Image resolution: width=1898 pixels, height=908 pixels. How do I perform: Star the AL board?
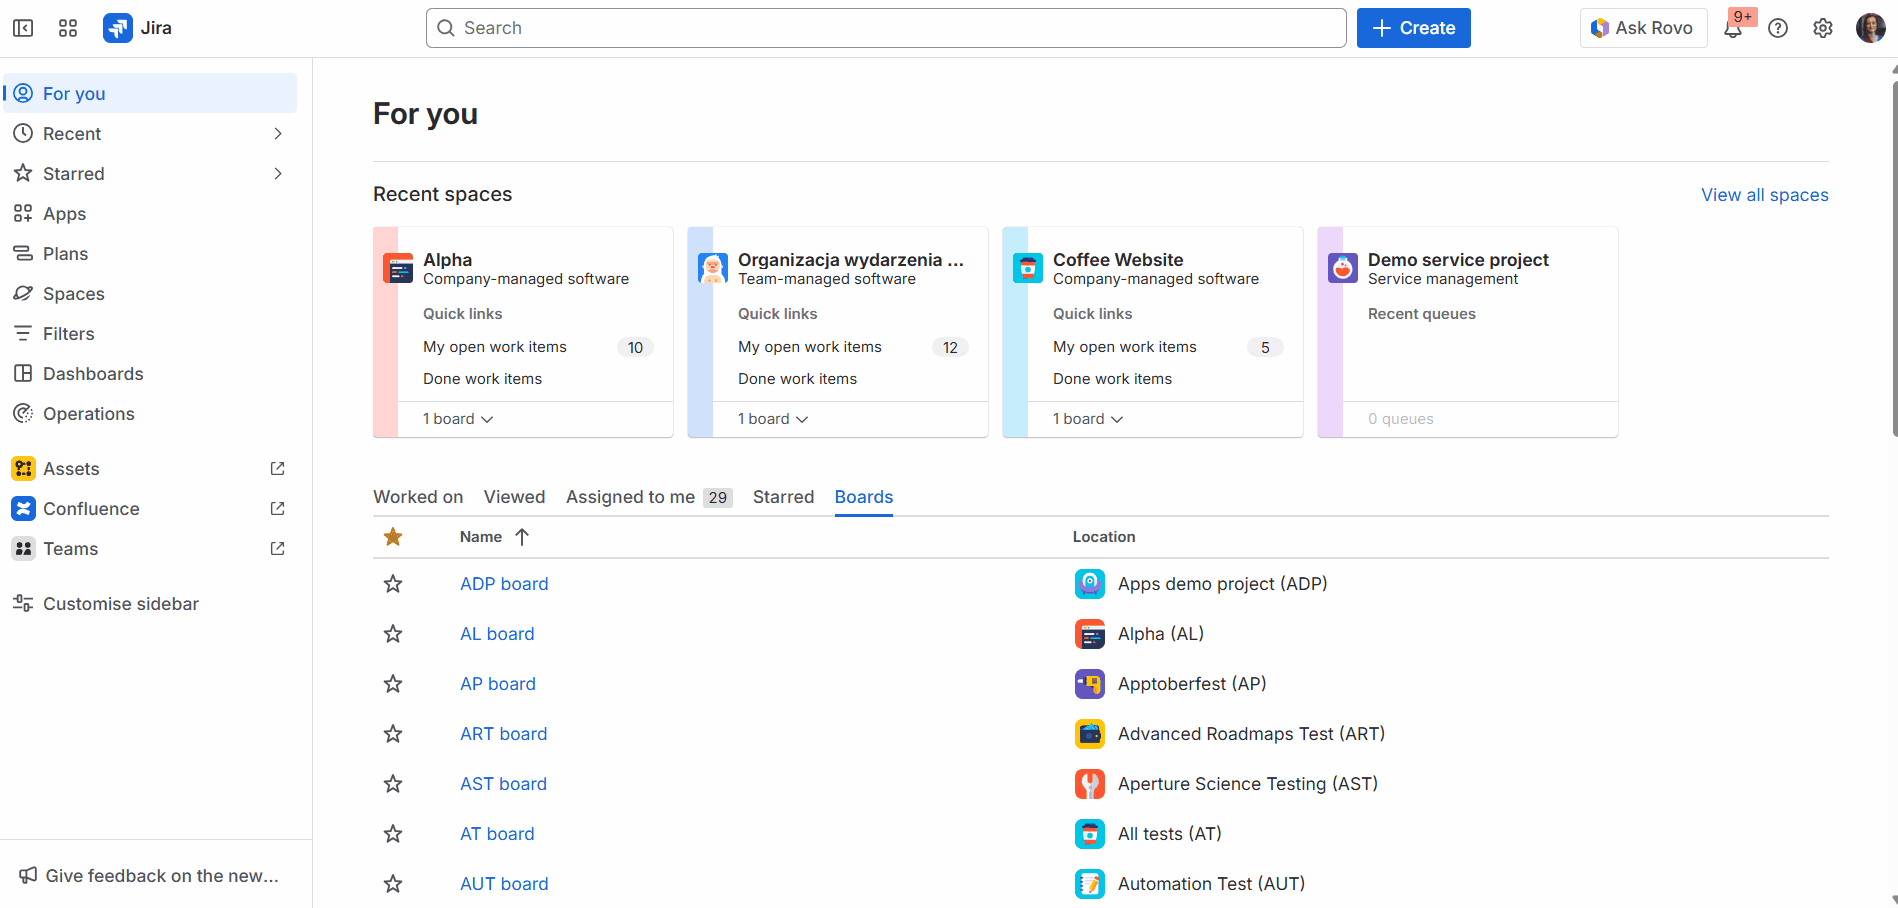(x=393, y=633)
